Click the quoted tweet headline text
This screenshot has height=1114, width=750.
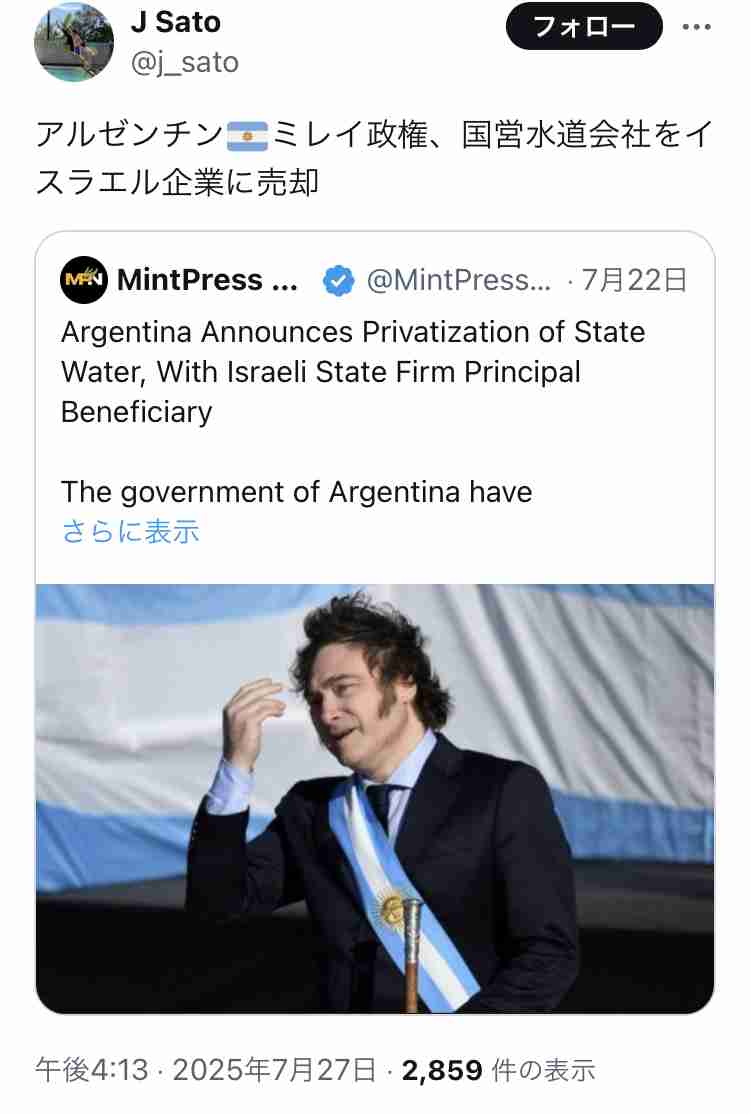[x=353, y=372]
